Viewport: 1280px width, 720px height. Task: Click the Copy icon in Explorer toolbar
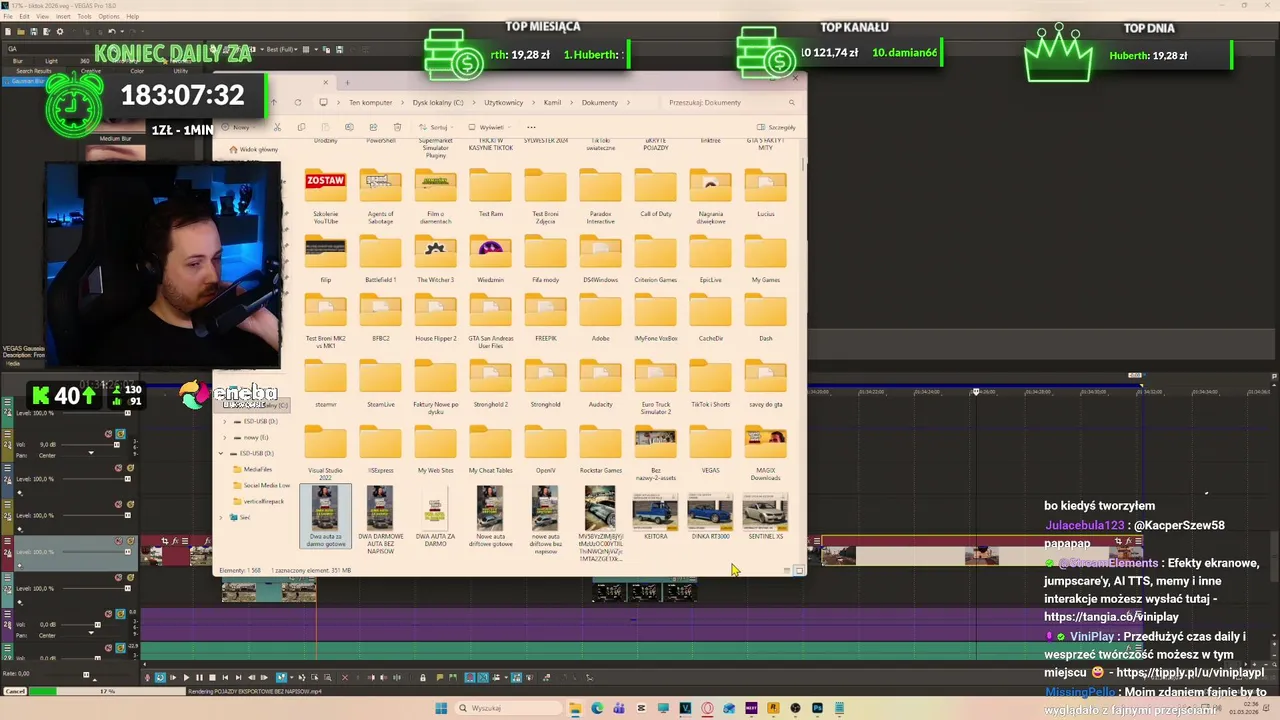(x=301, y=127)
